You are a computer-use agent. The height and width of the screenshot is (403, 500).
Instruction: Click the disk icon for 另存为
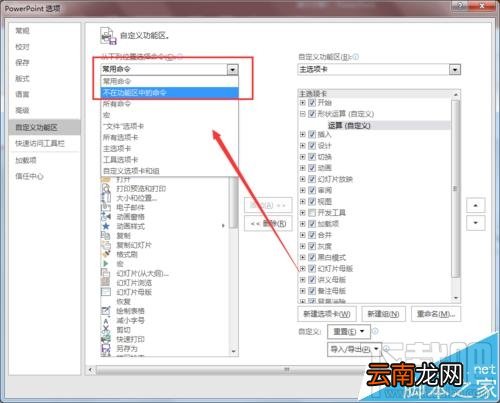[x=106, y=349]
